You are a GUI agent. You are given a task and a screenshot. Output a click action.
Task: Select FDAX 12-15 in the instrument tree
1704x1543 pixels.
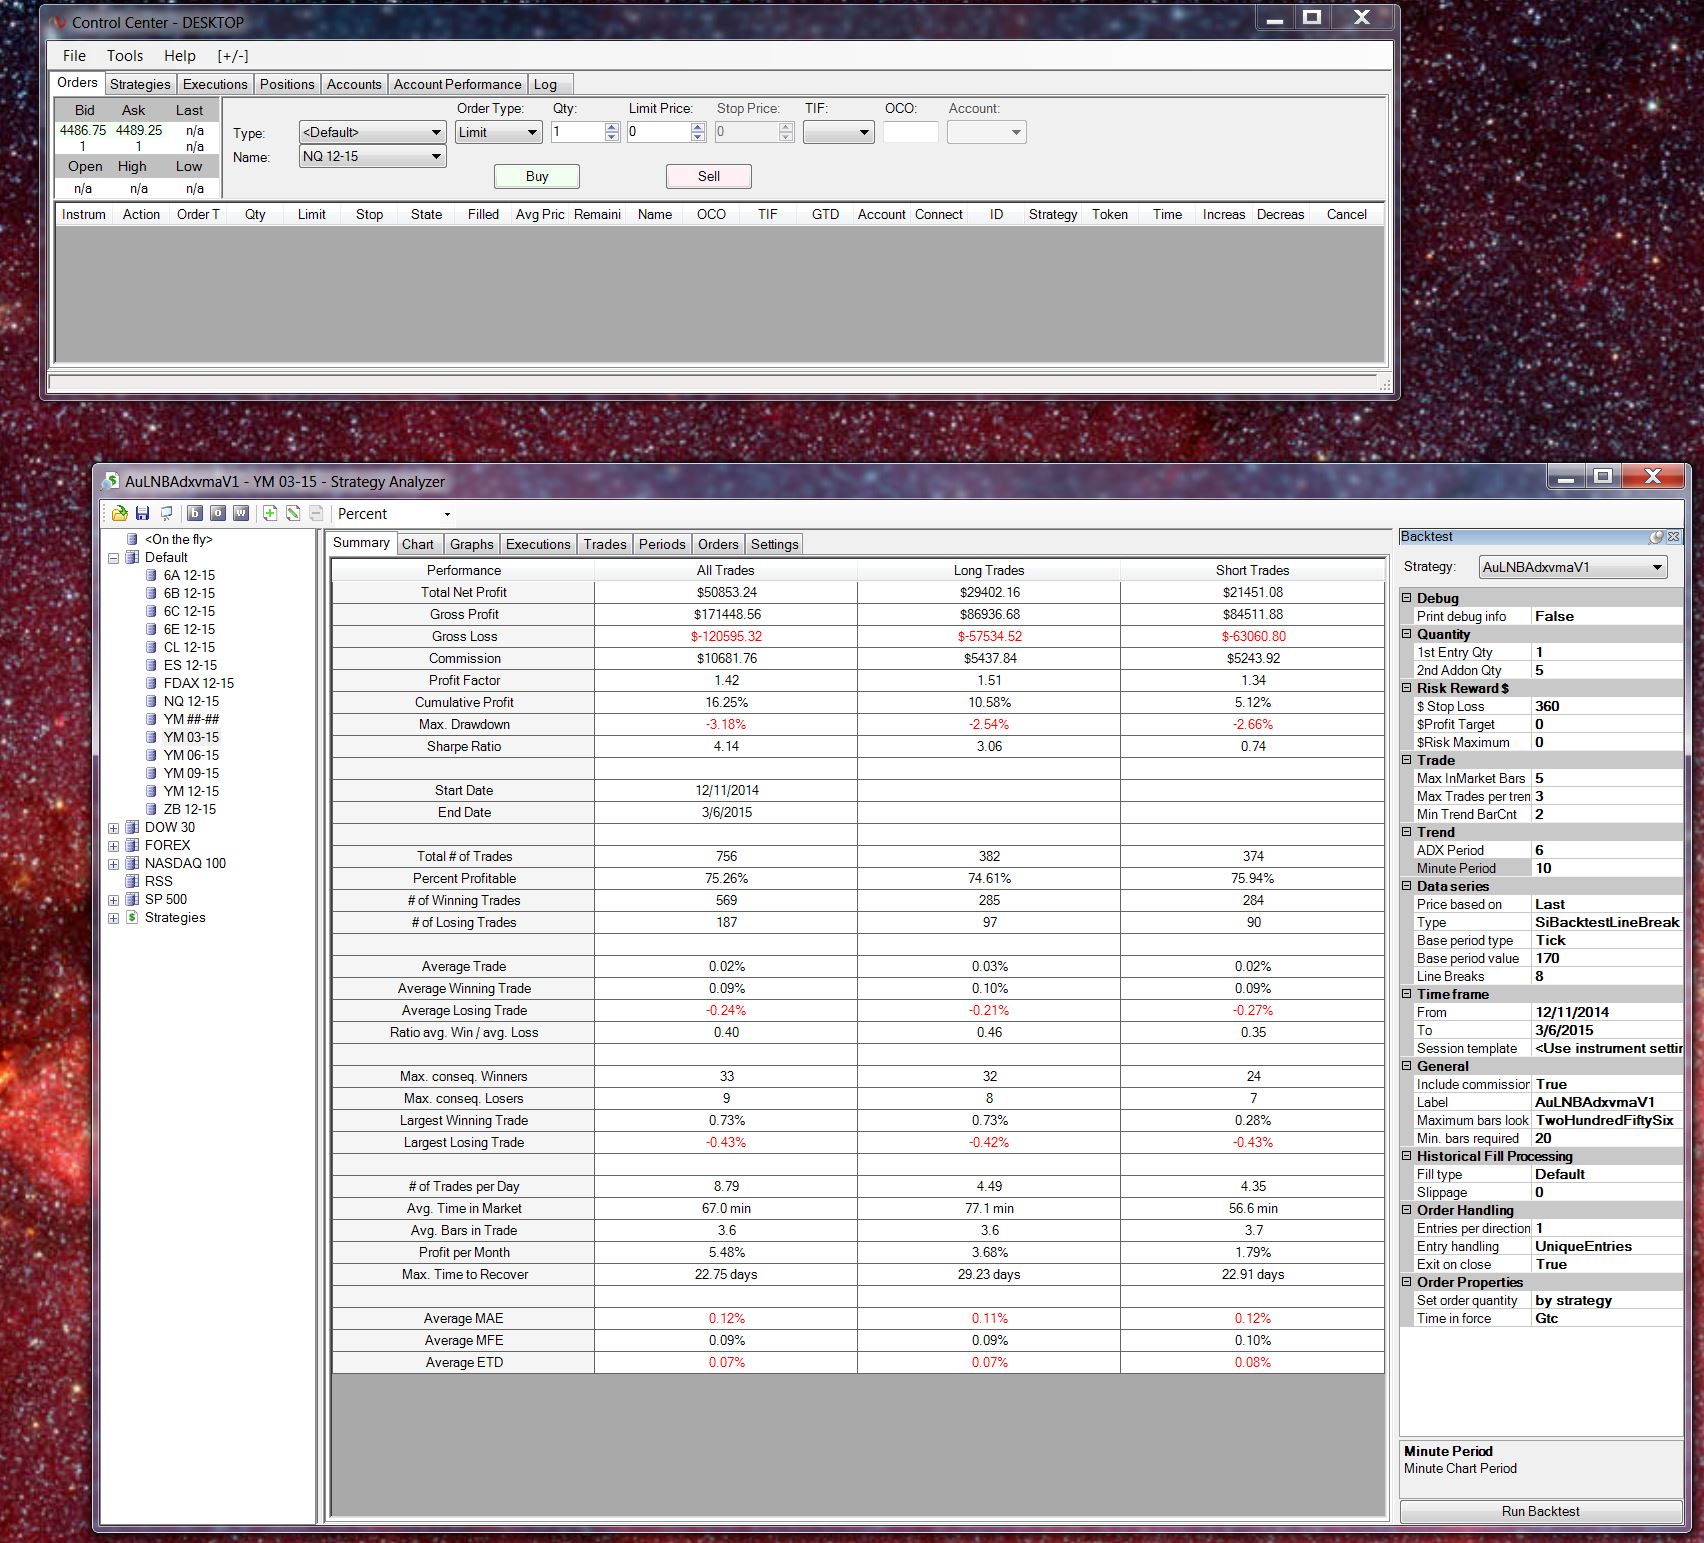pos(199,683)
